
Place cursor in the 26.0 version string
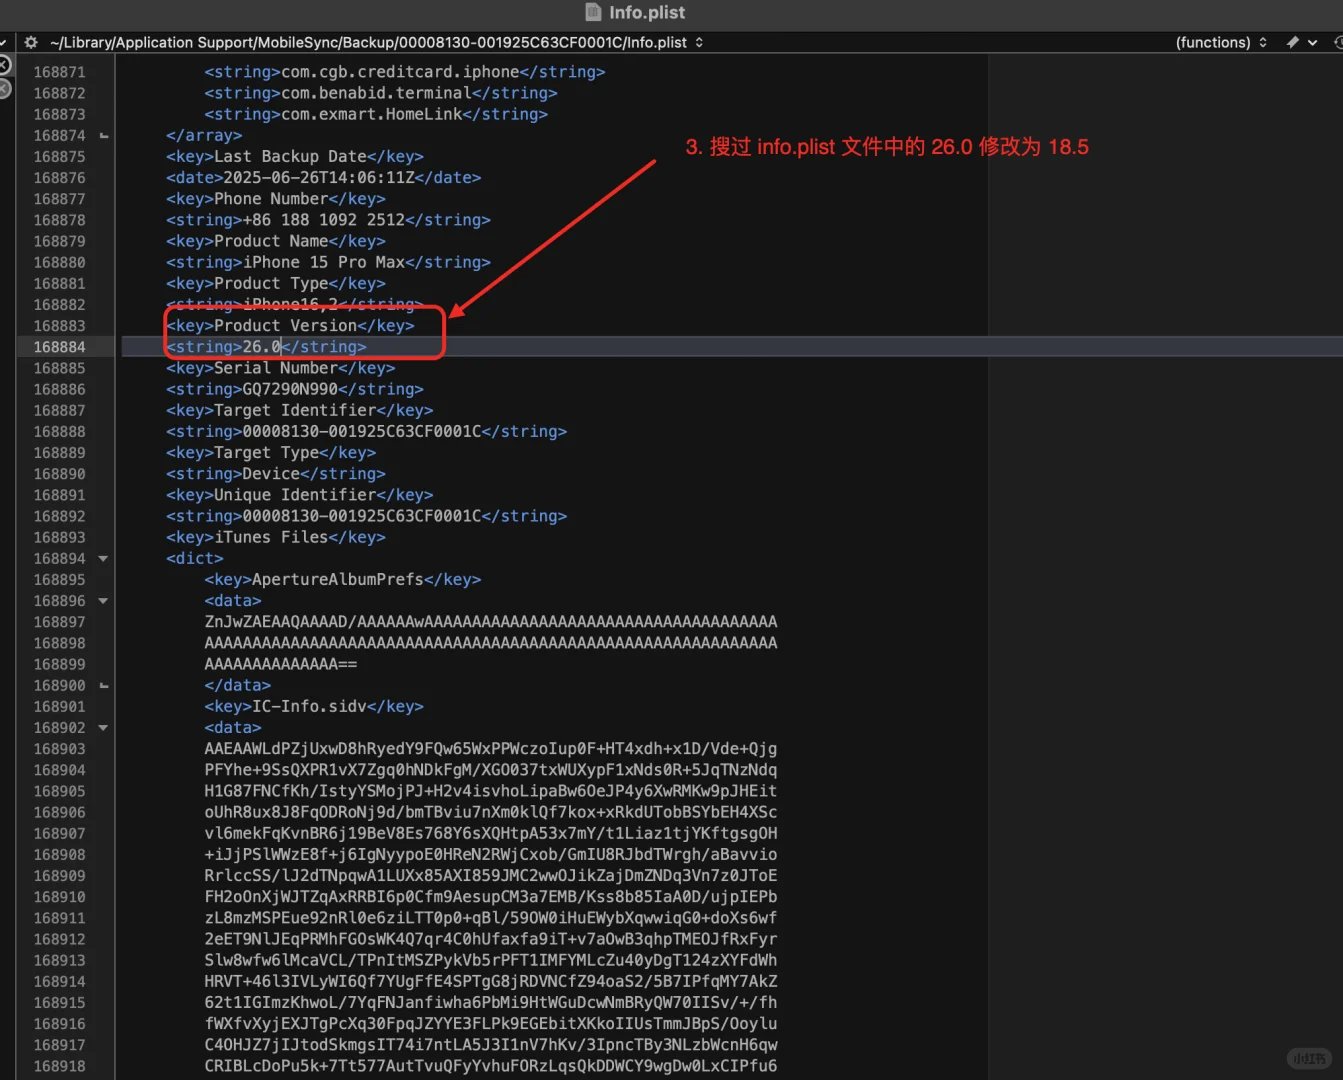[261, 347]
